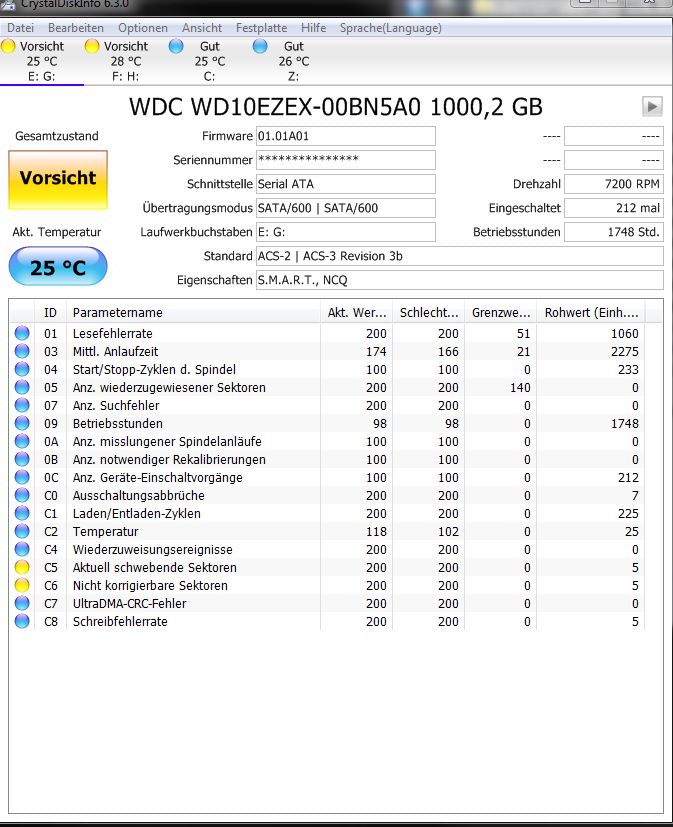Click the status icon for Mittl. Anlaufzeit

coord(22,351)
